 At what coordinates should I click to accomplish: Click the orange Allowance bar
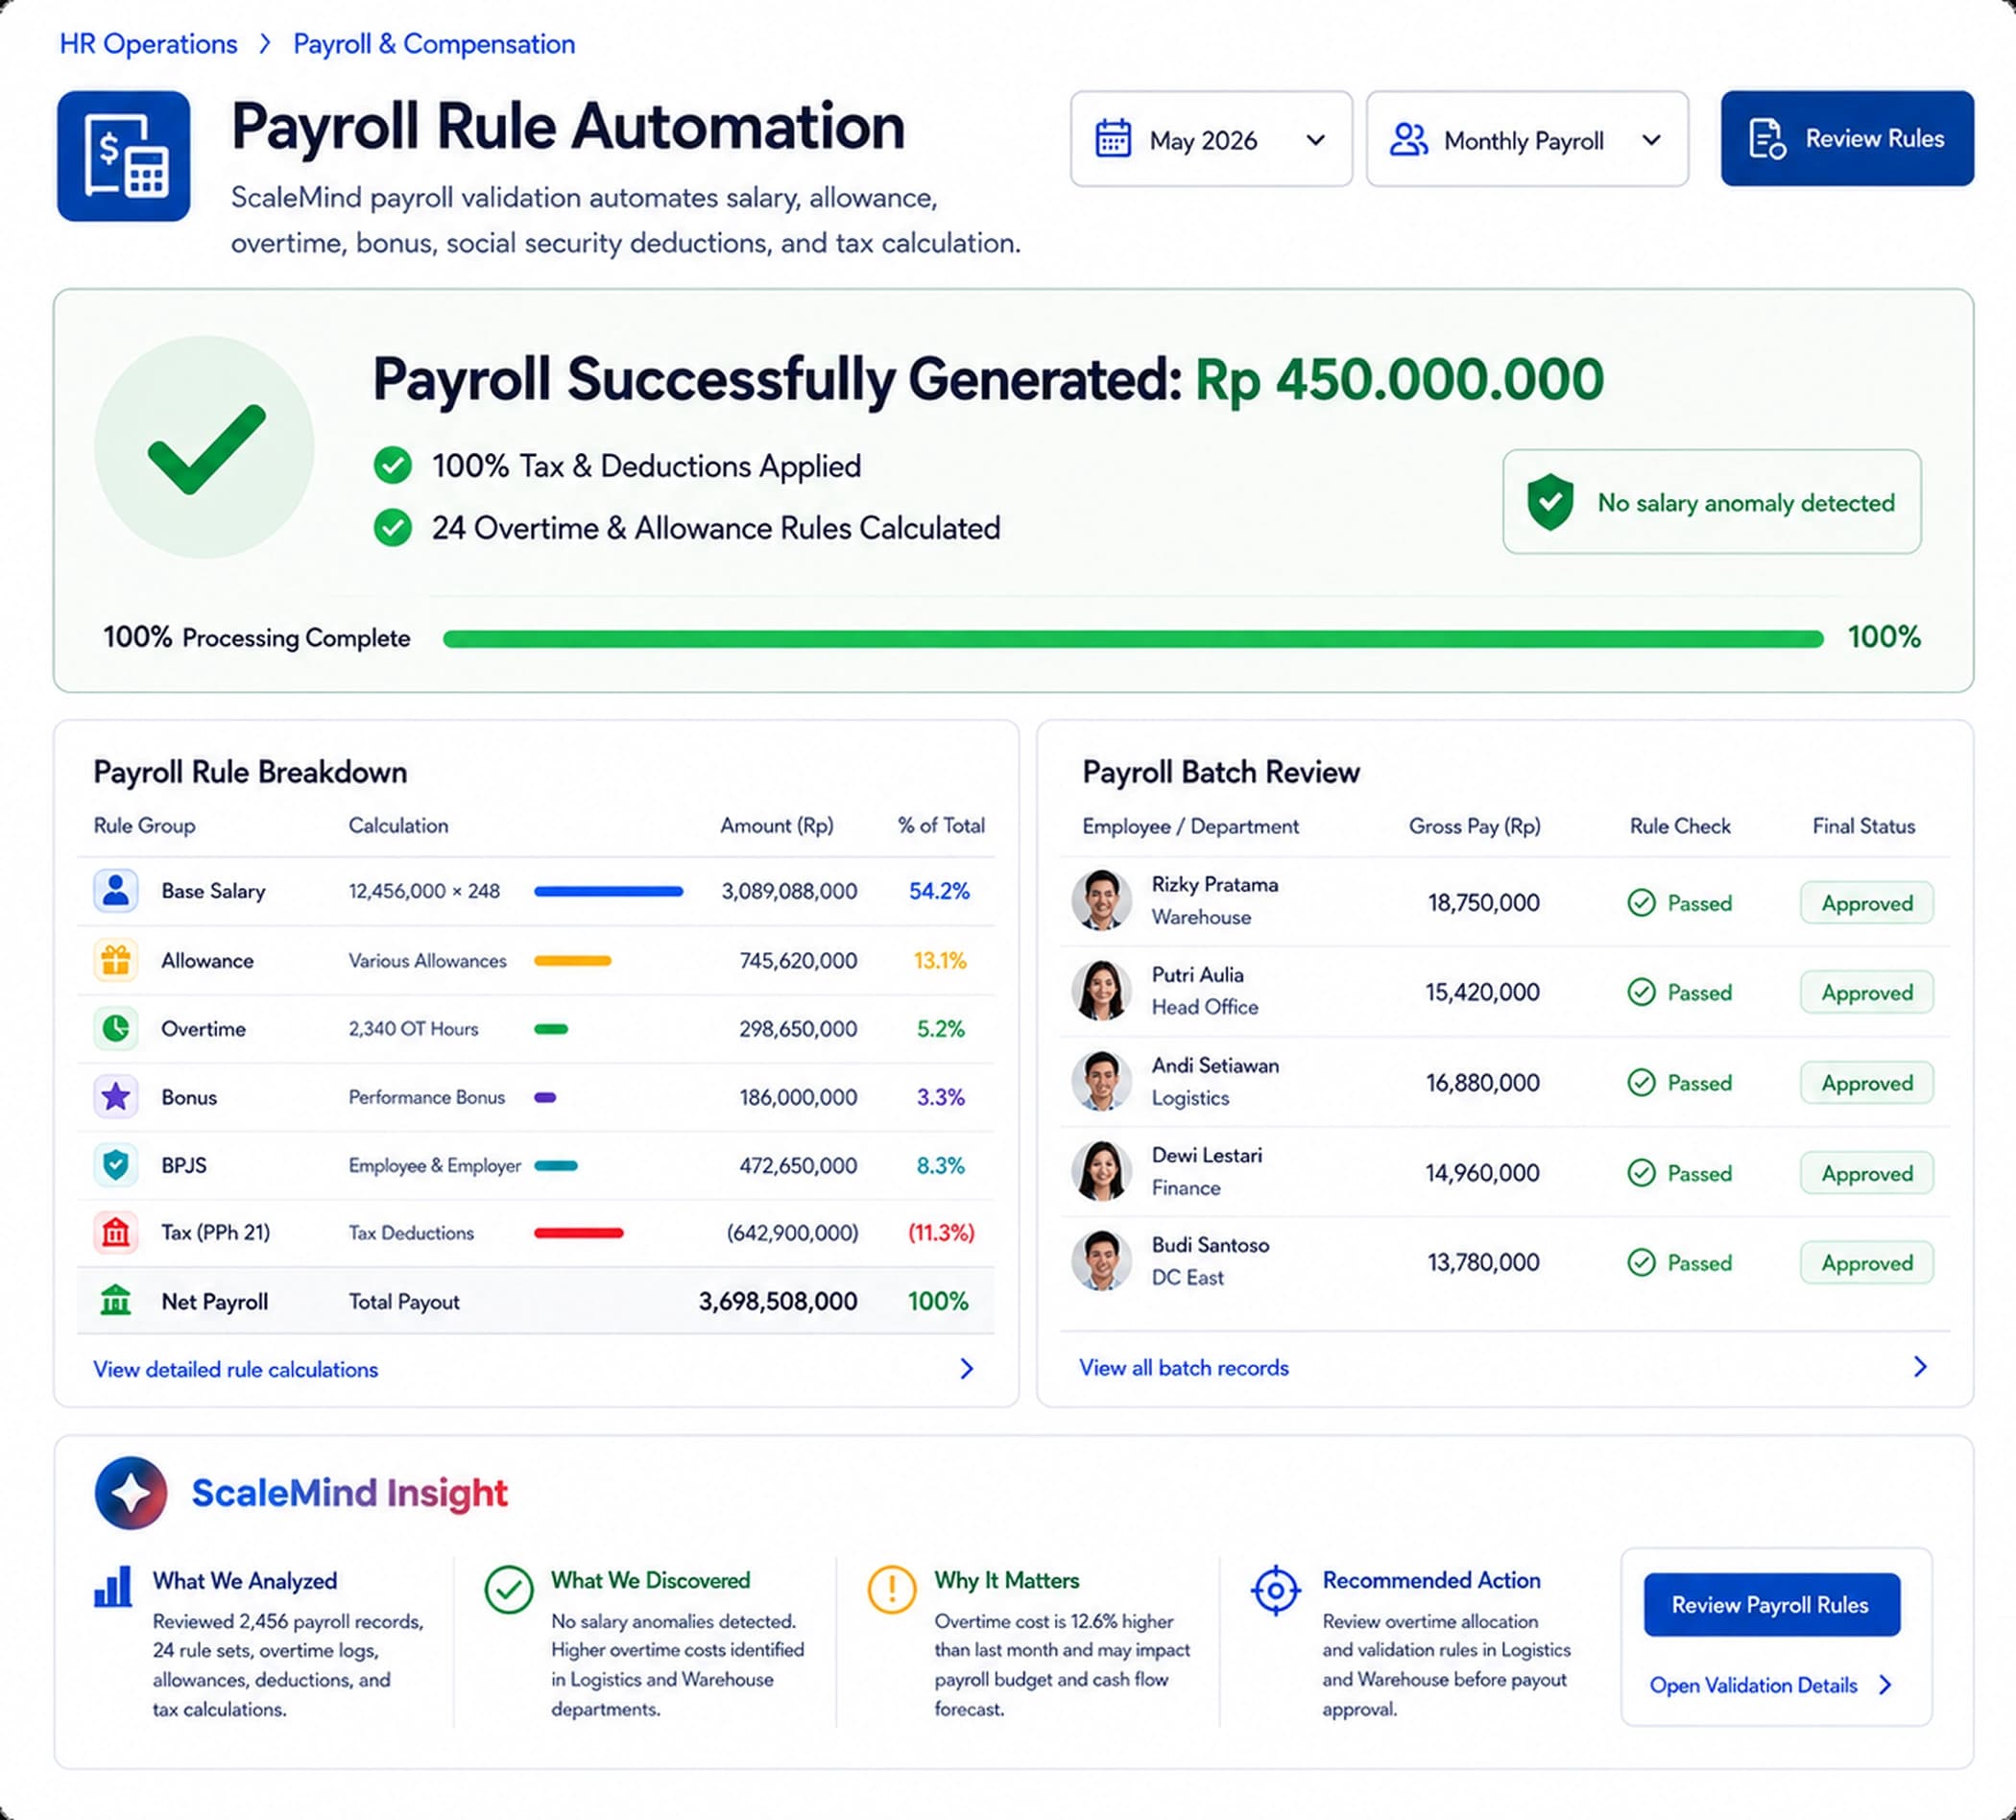(572, 960)
